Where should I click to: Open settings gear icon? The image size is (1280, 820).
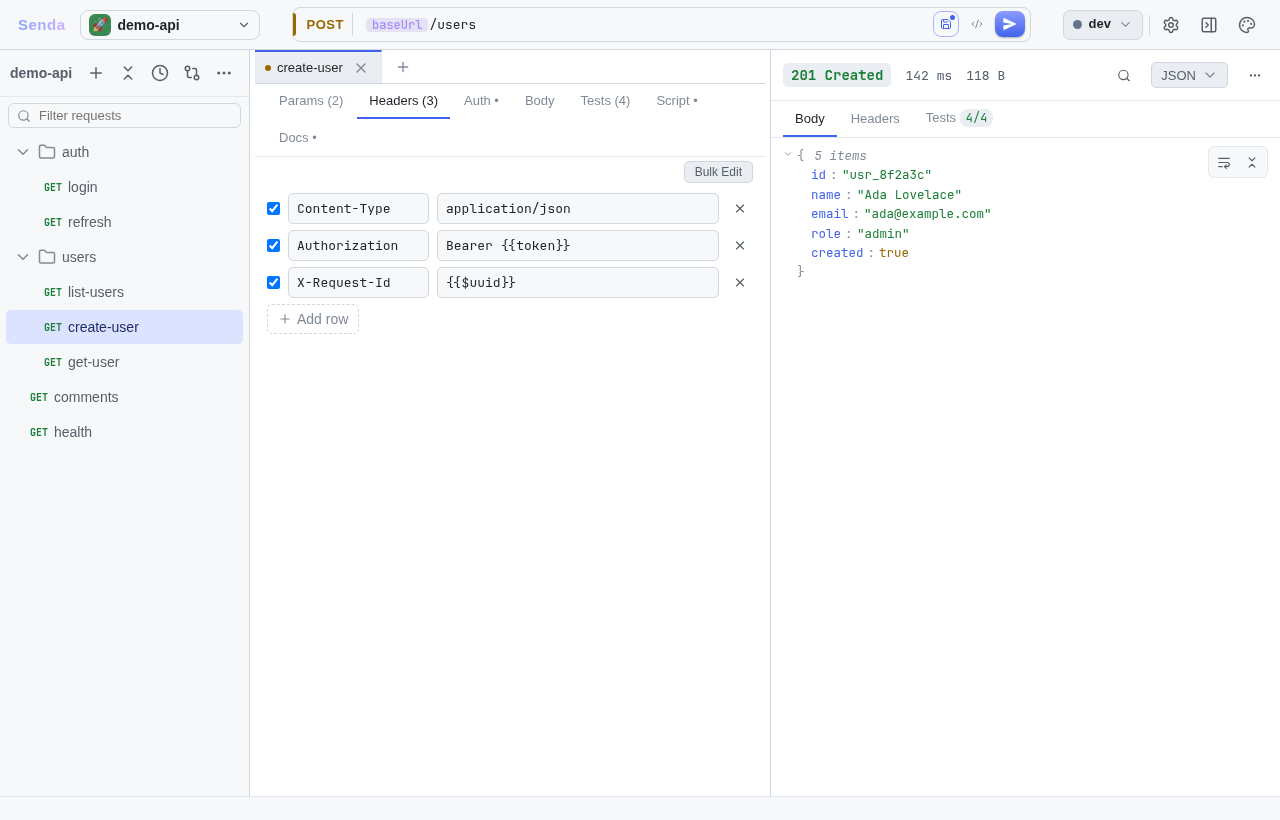coord(1171,25)
